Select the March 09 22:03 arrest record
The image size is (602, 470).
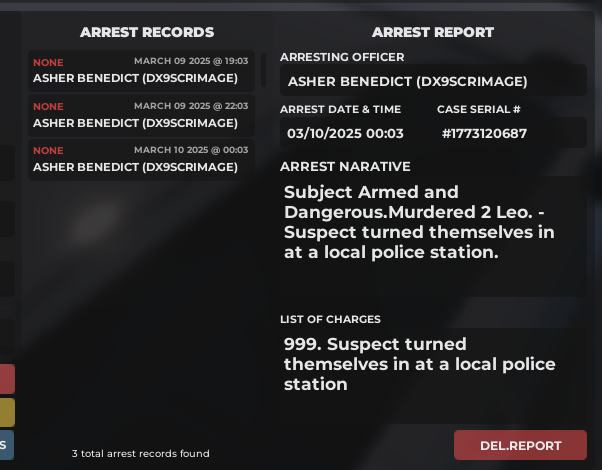[141, 115]
